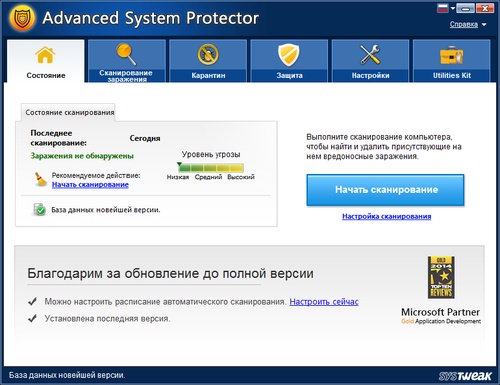
Task: Click the Advanced System Protector shield logo
Action: [22, 18]
